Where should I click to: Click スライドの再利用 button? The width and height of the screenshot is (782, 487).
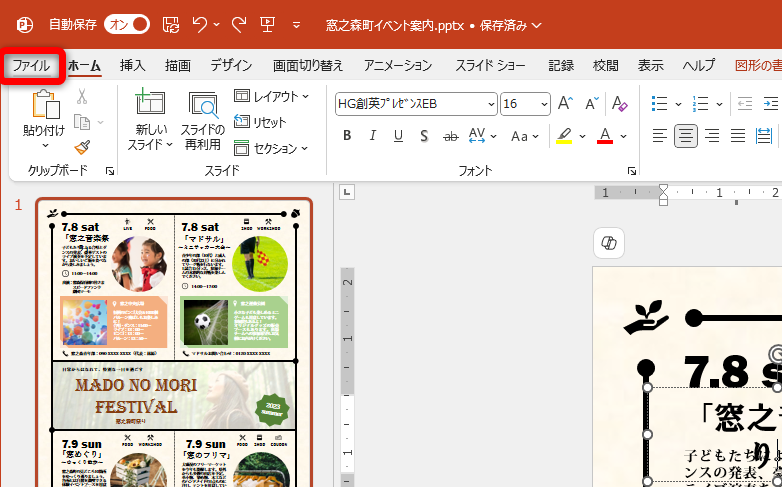tap(203, 121)
